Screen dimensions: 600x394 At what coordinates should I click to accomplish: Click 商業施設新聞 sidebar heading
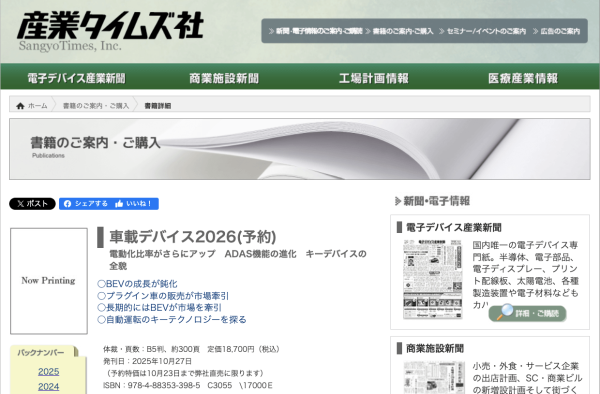[x=435, y=348]
